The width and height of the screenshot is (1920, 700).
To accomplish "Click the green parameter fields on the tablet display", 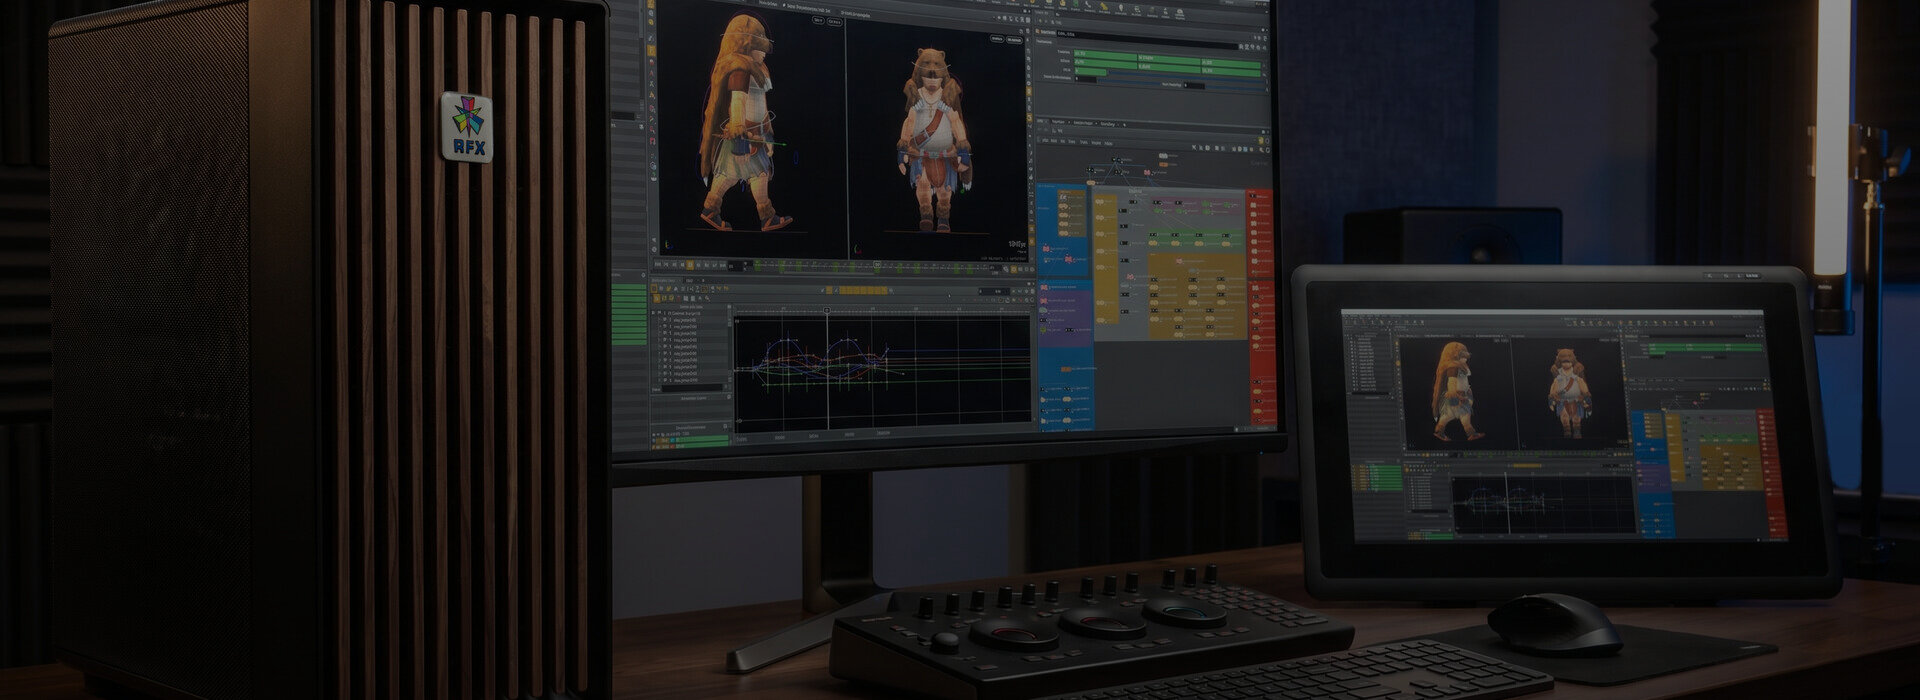I will point(1703,350).
